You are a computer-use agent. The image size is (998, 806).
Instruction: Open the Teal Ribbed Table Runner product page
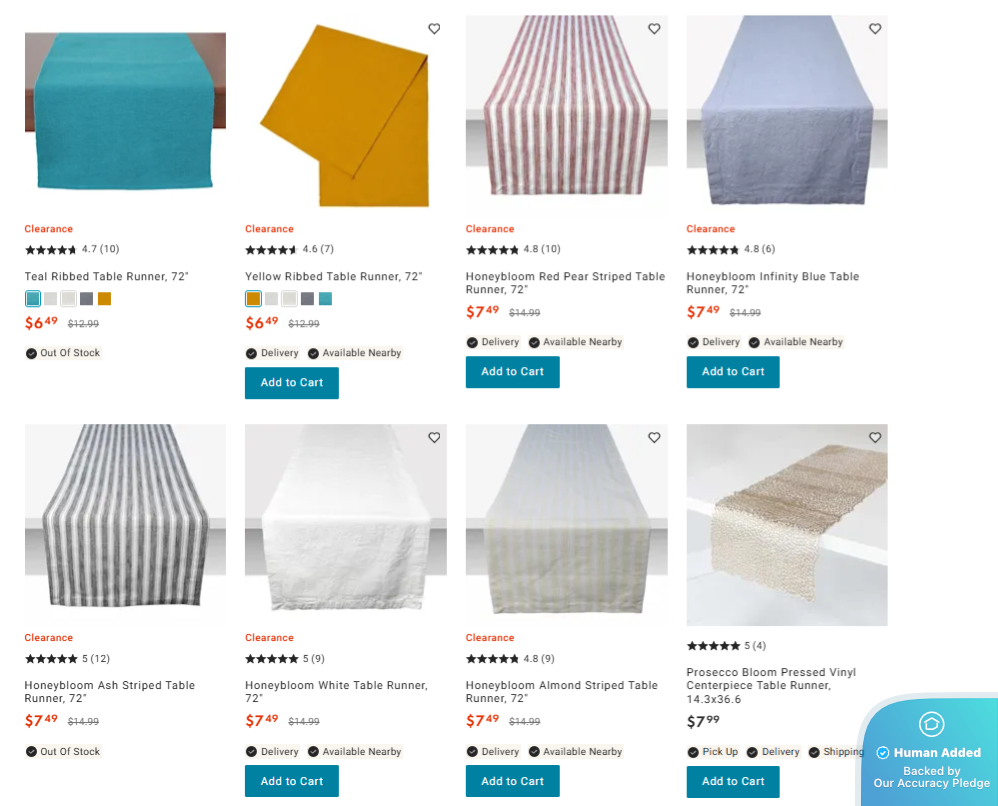(106, 276)
